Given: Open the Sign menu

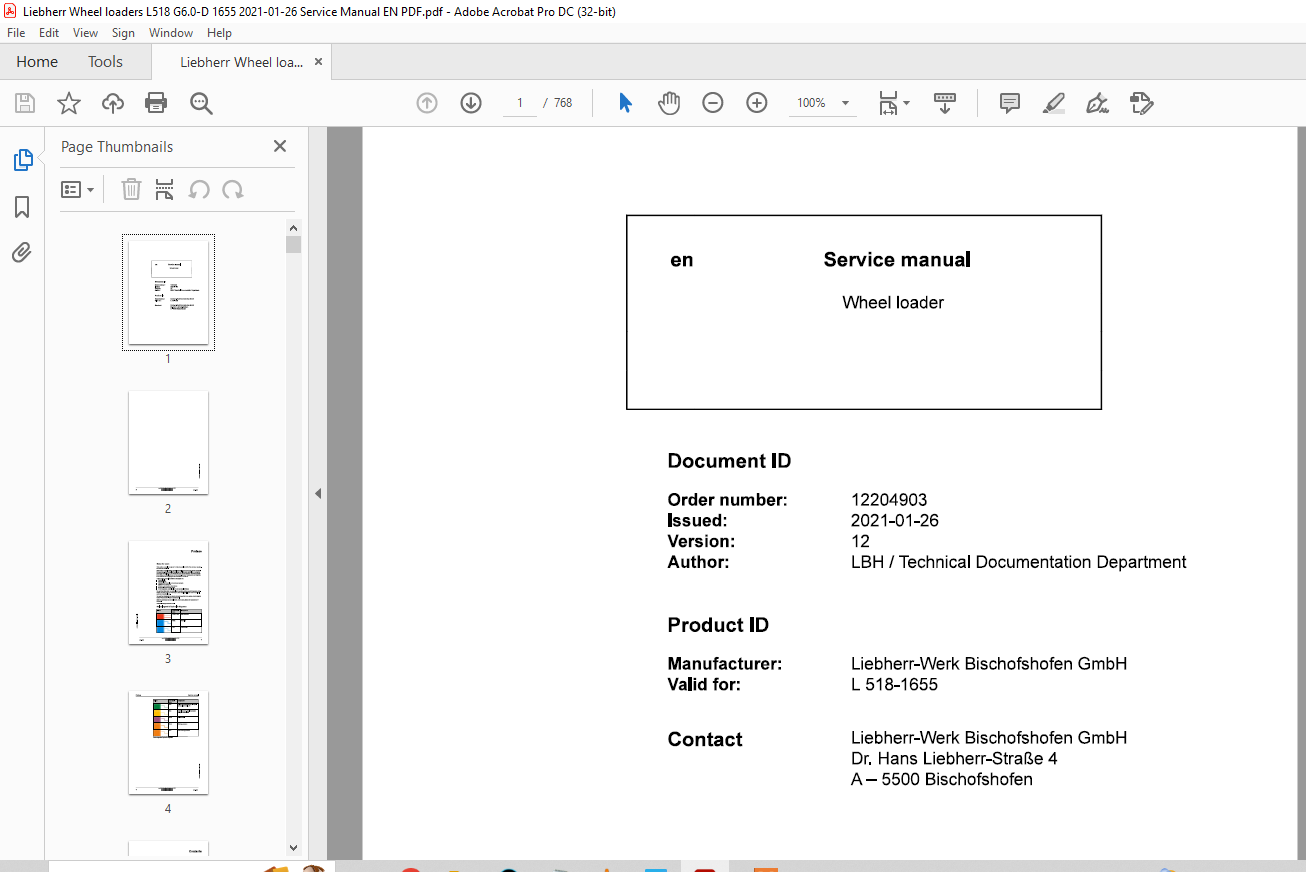Looking at the screenshot, I should [x=123, y=33].
